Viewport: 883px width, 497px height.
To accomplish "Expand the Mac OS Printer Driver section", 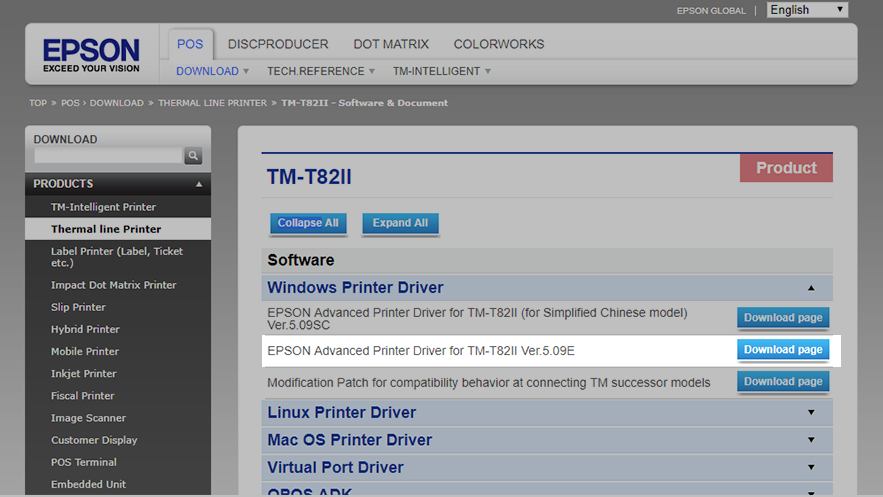I will click(811, 440).
